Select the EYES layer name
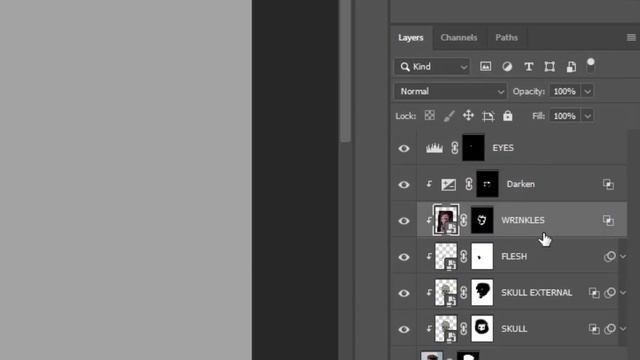Viewport: 640px width, 360px height. pos(503,148)
